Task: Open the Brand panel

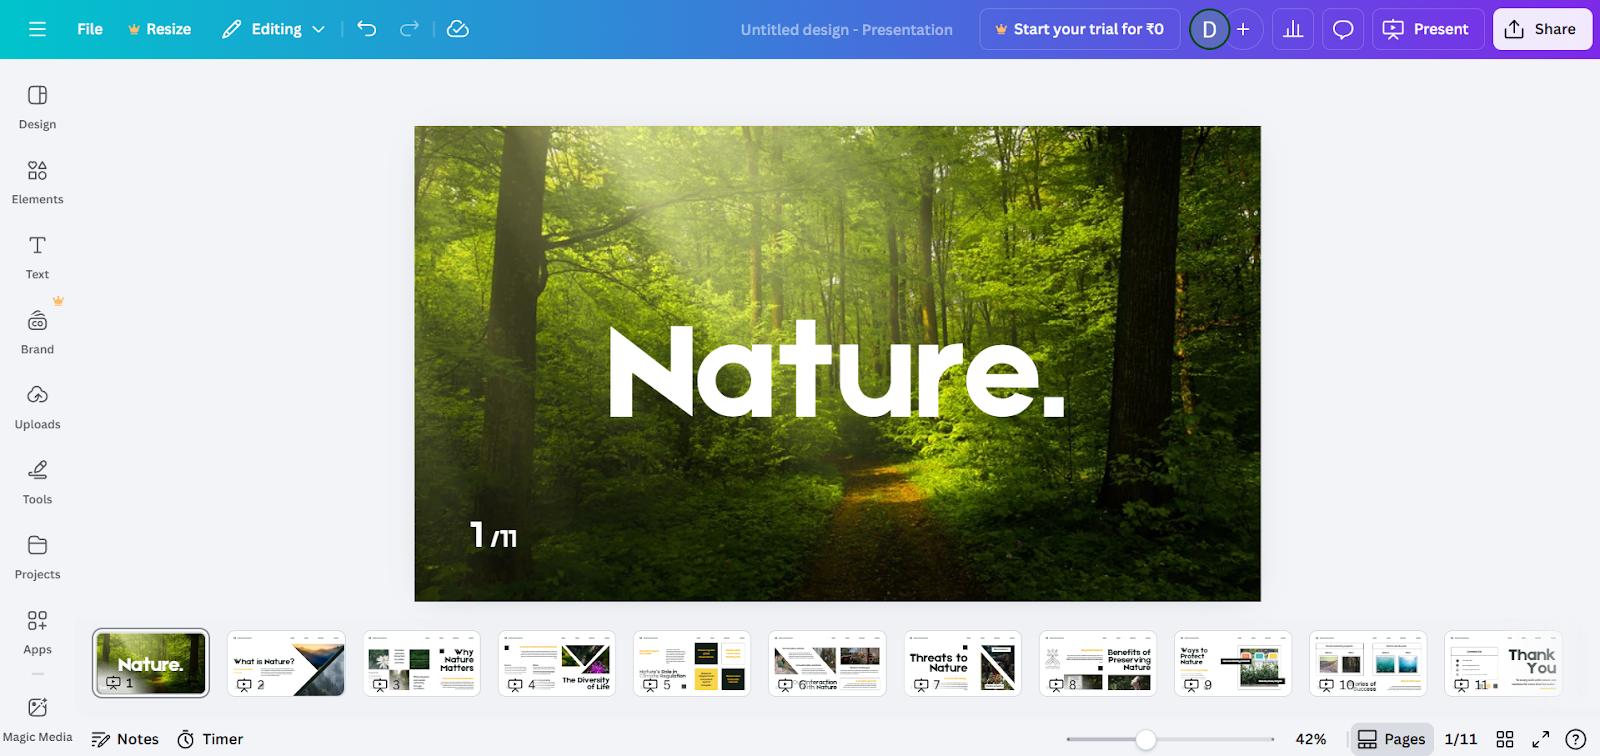Action: point(37,332)
